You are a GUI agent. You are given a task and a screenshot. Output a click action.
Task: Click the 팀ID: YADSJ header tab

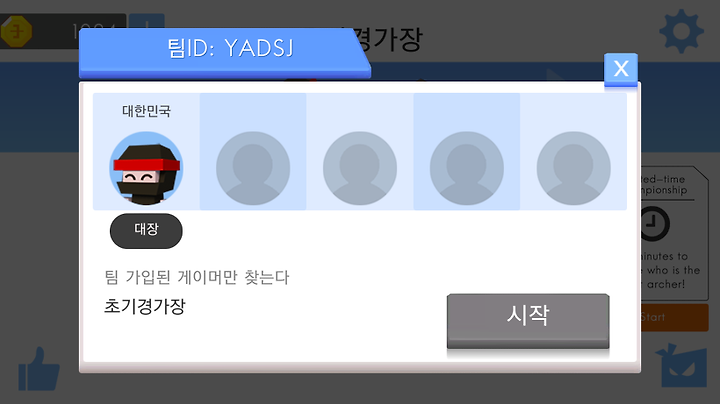click(x=225, y=53)
